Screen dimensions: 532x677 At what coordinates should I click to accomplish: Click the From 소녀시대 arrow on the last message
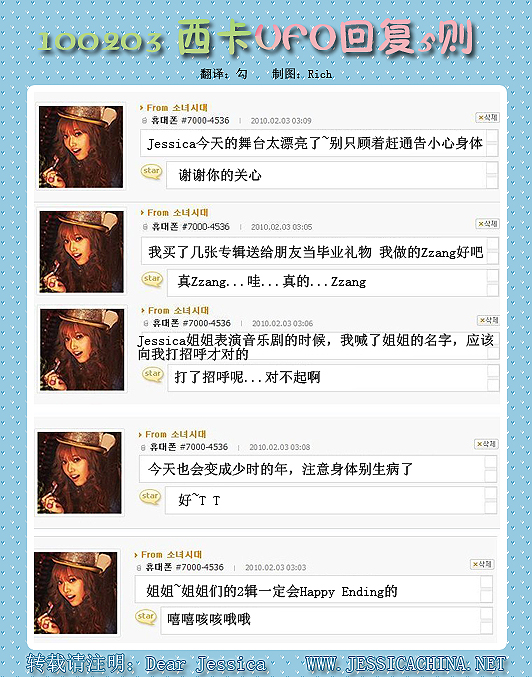click(x=136, y=555)
